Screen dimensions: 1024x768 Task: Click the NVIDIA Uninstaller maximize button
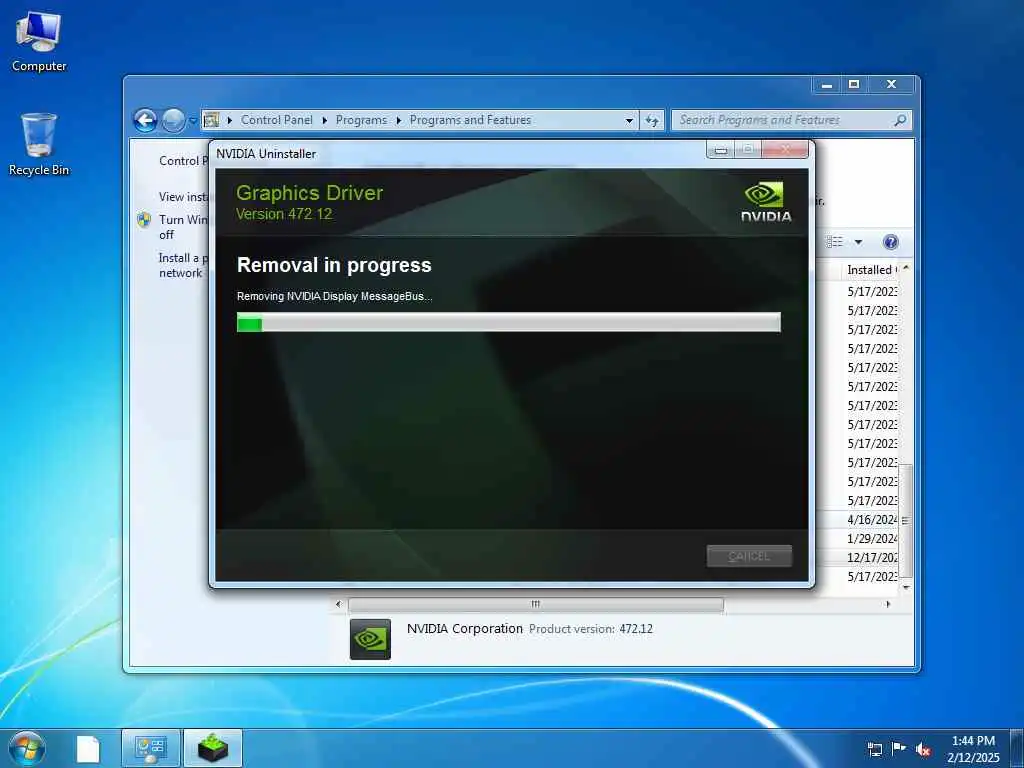[748, 150]
